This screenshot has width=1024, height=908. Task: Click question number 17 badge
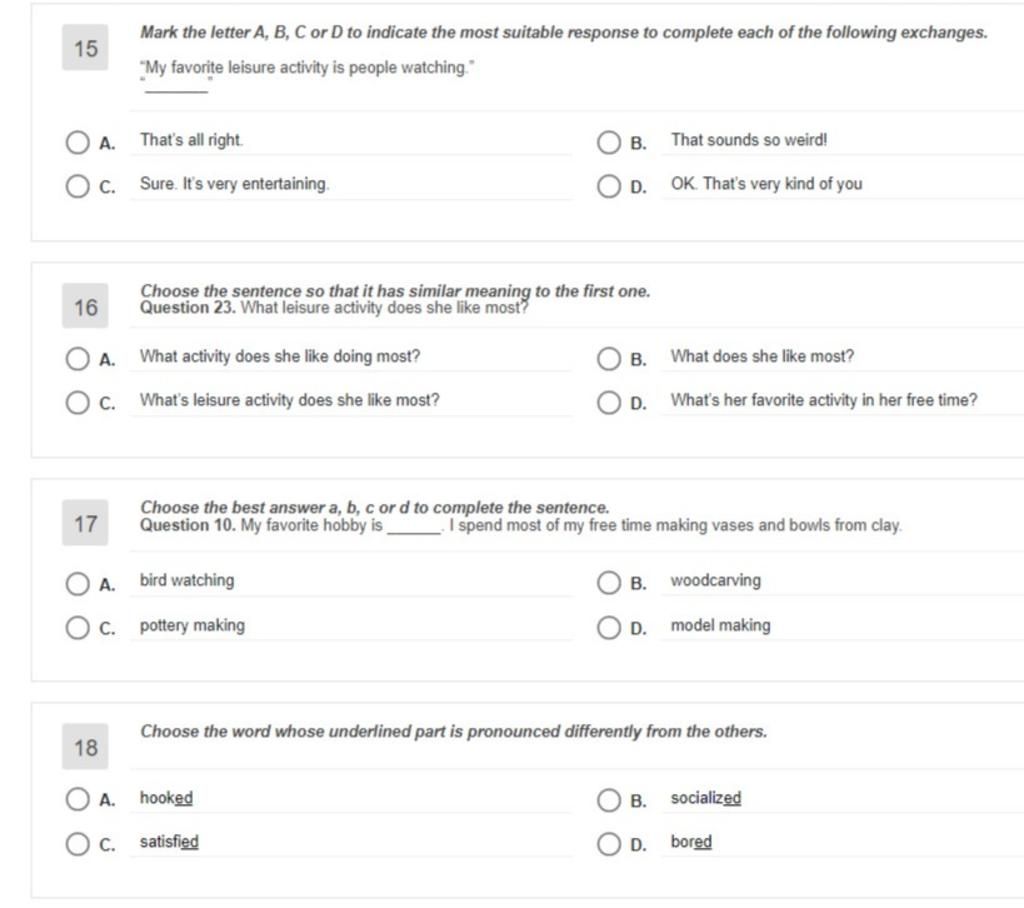click(85, 523)
